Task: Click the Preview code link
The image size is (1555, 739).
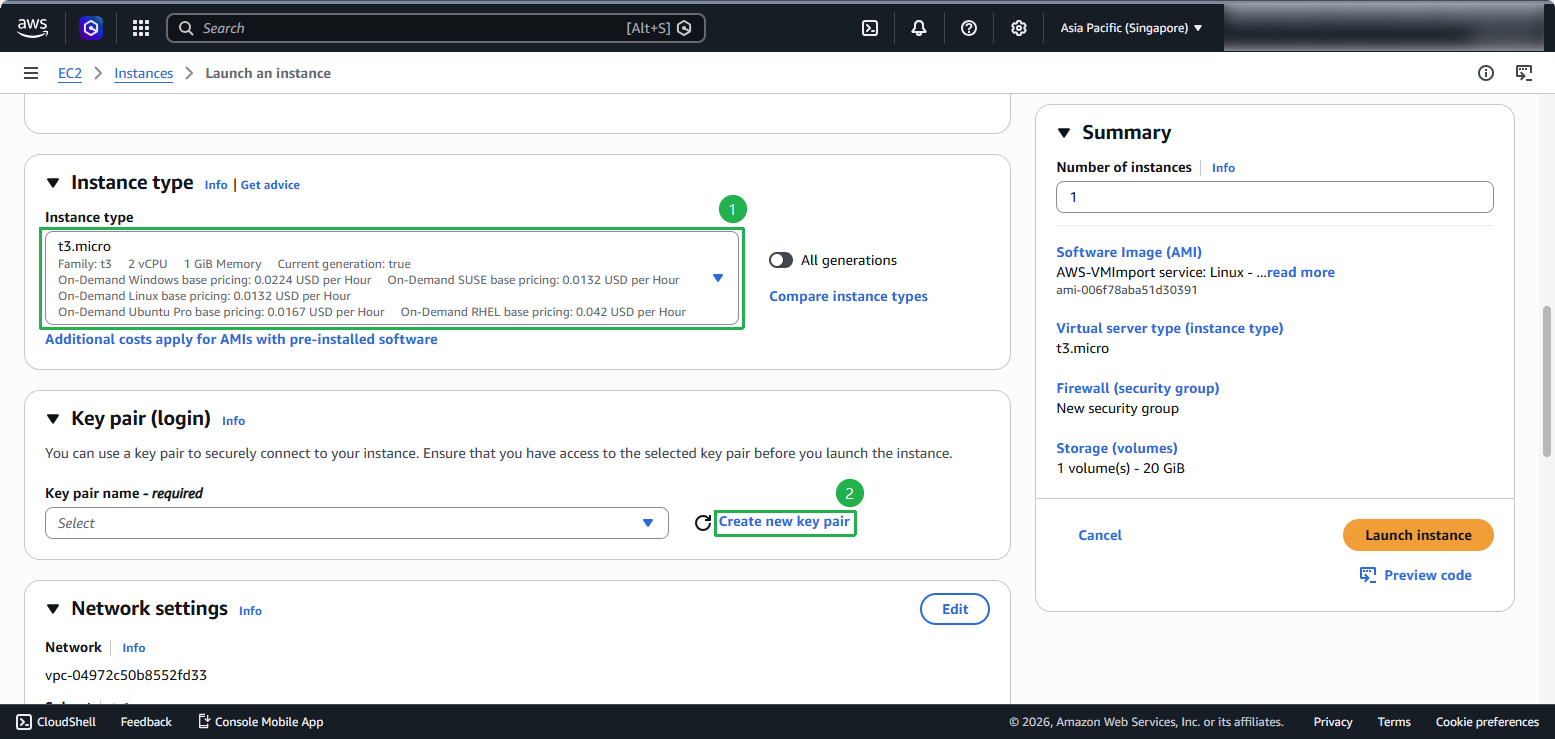Action: [1428, 575]
